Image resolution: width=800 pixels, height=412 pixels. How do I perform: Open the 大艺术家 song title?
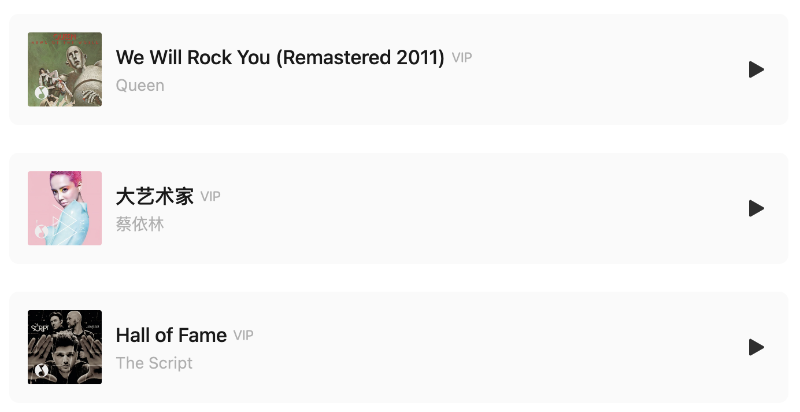pyautogui.click(x=155, y=197)
